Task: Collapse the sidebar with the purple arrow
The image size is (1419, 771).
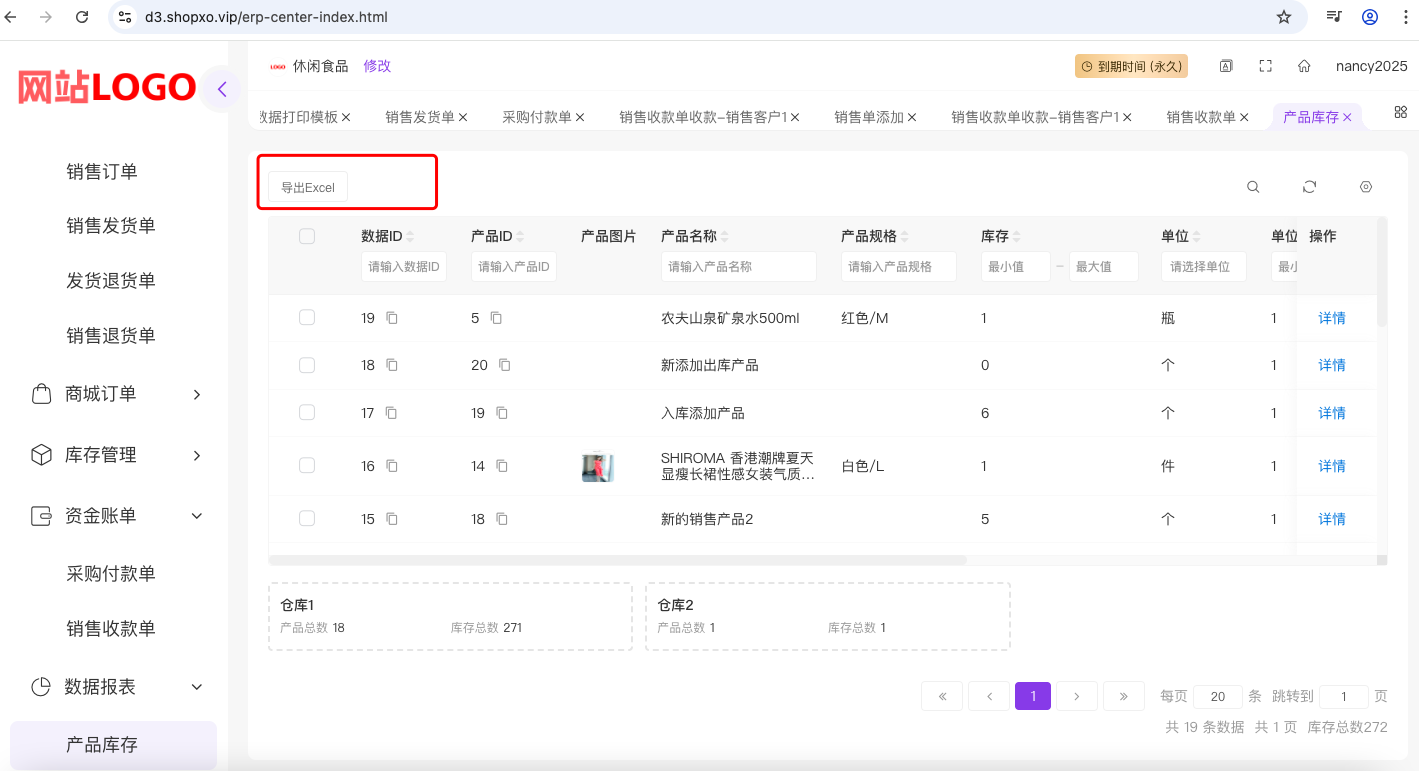Action: click(221, 89)
